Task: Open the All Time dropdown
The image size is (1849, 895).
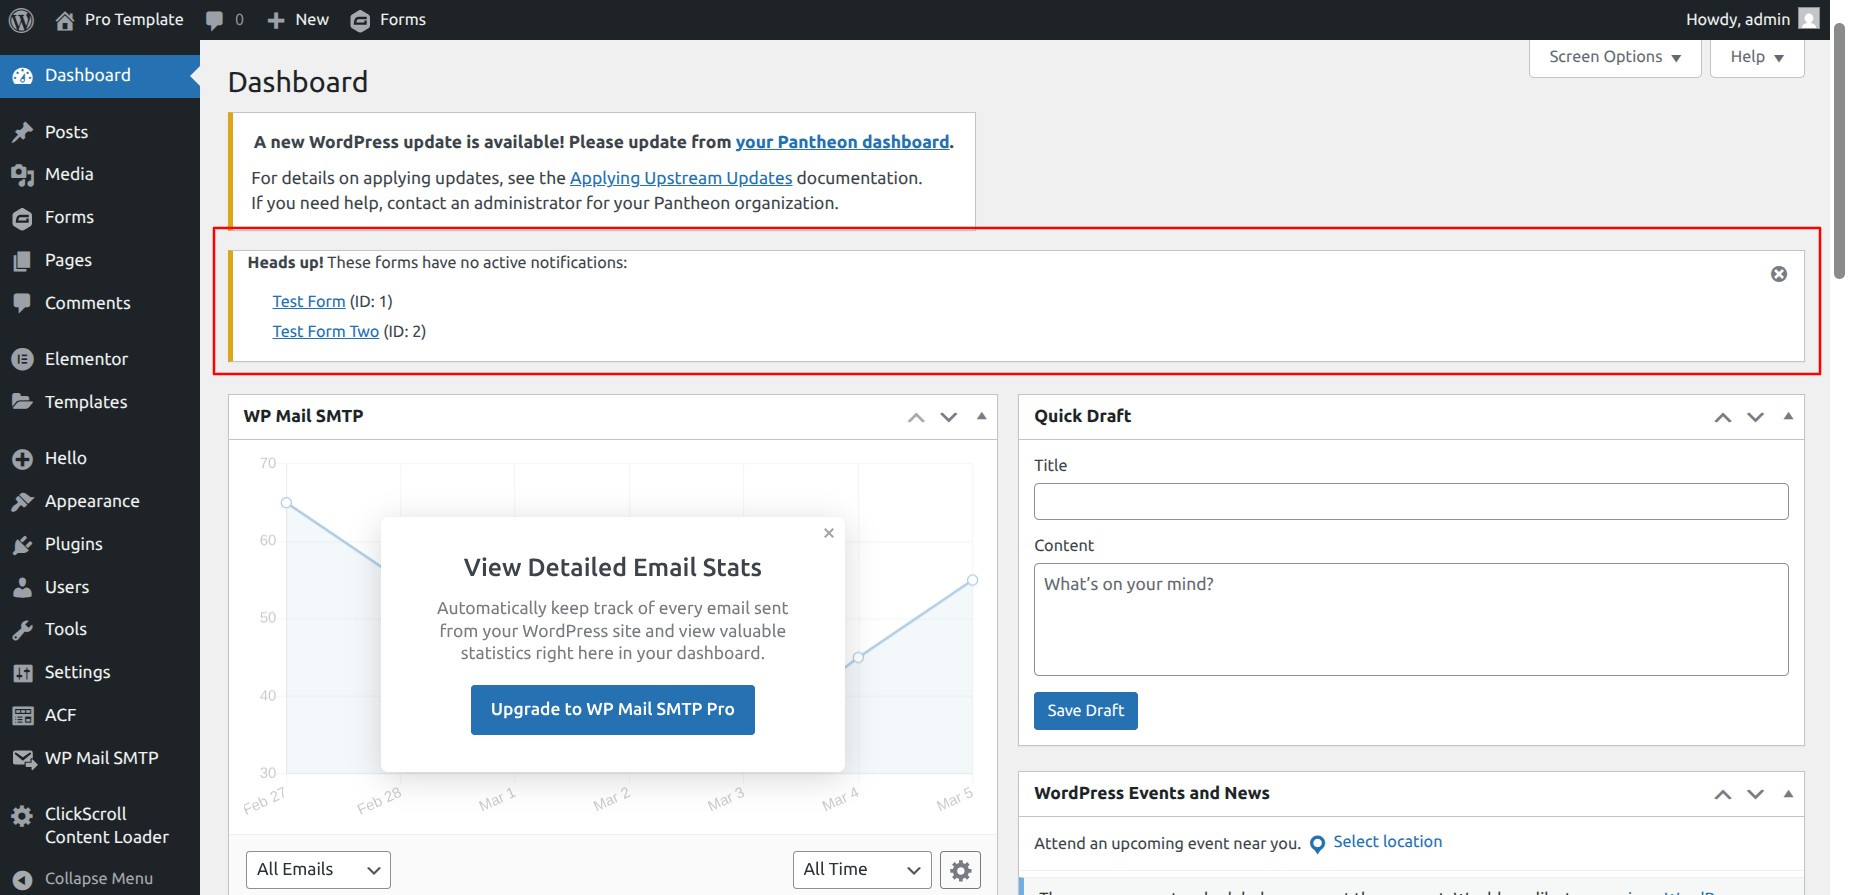Action: pyautogui.click(x=862, y=870)
